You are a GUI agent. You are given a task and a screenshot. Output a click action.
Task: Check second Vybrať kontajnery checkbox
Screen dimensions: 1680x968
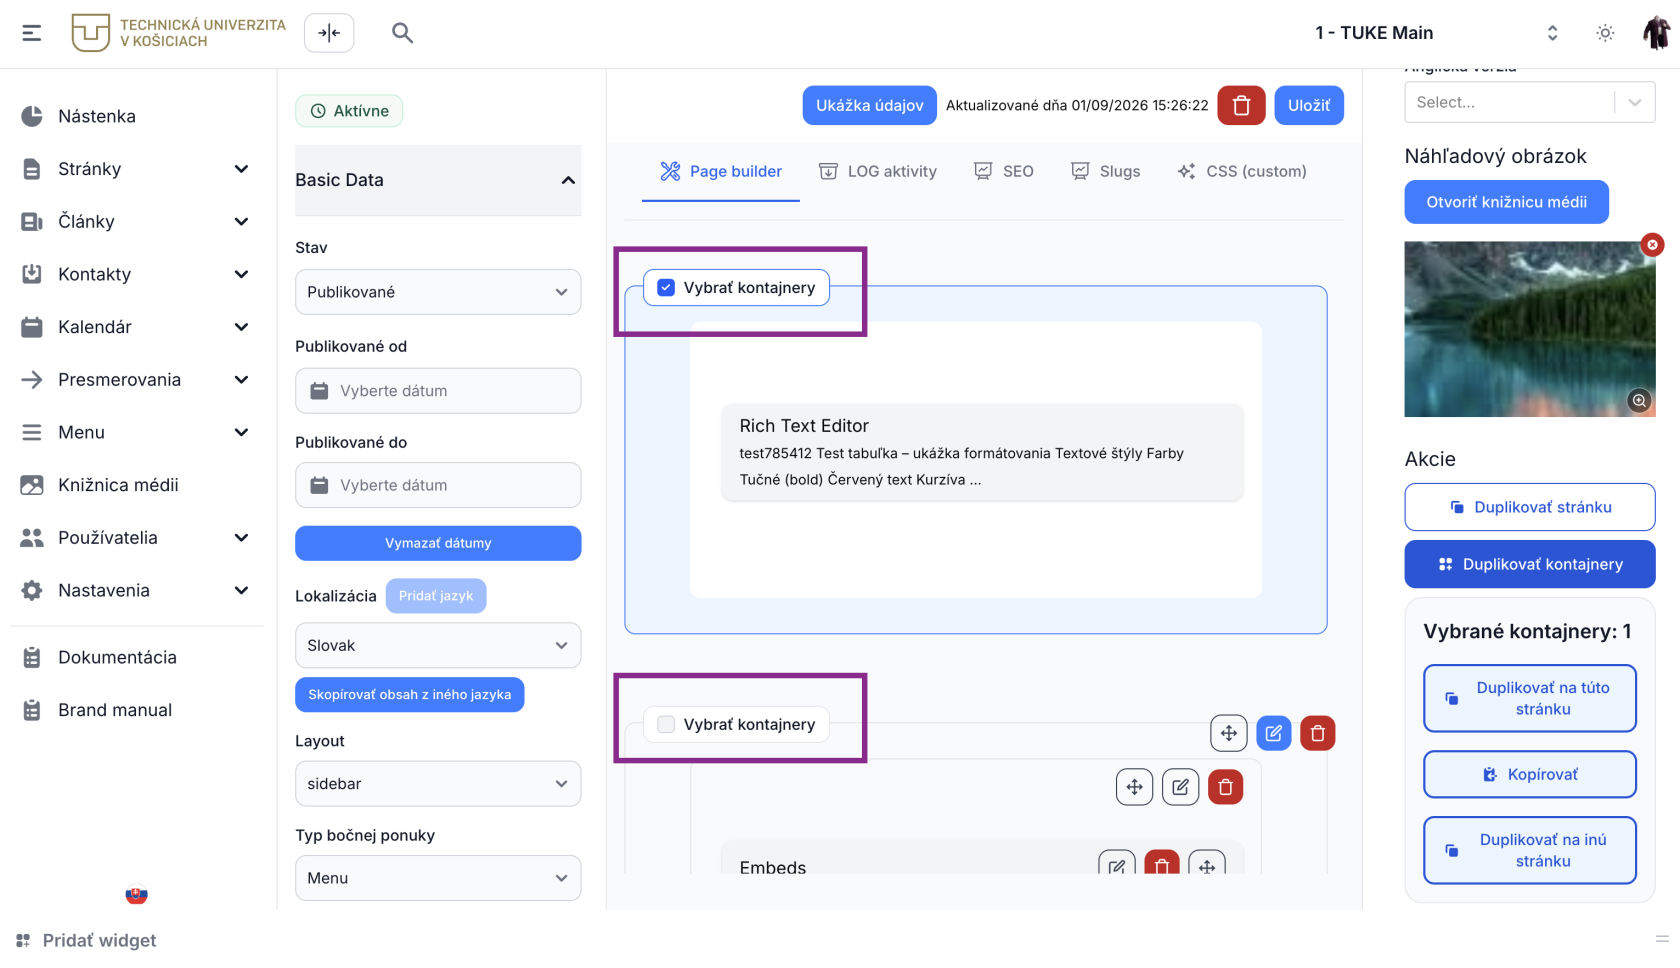tap(666, 724)
